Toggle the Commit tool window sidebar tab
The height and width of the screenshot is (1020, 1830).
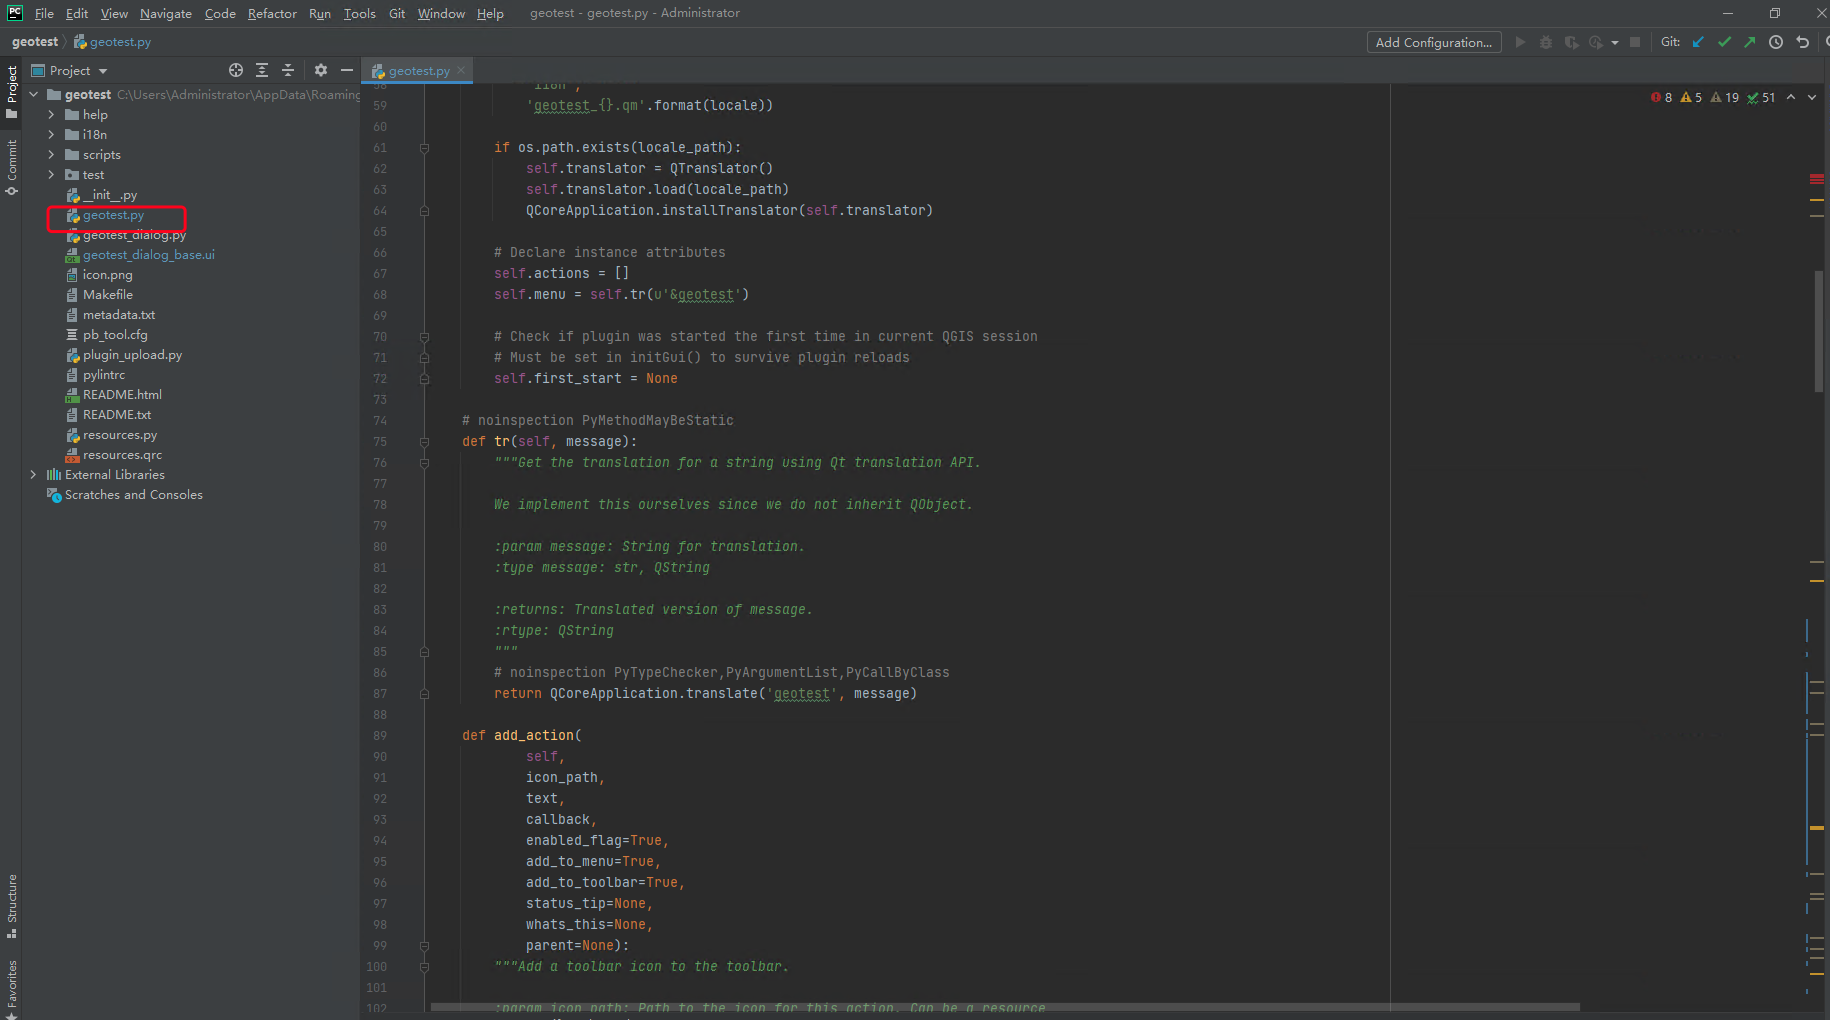12,167
